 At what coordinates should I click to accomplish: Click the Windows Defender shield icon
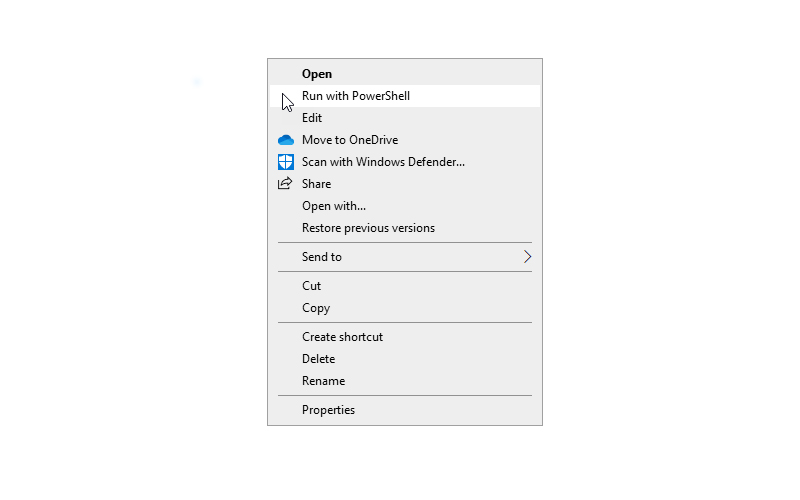click(285, 162)
